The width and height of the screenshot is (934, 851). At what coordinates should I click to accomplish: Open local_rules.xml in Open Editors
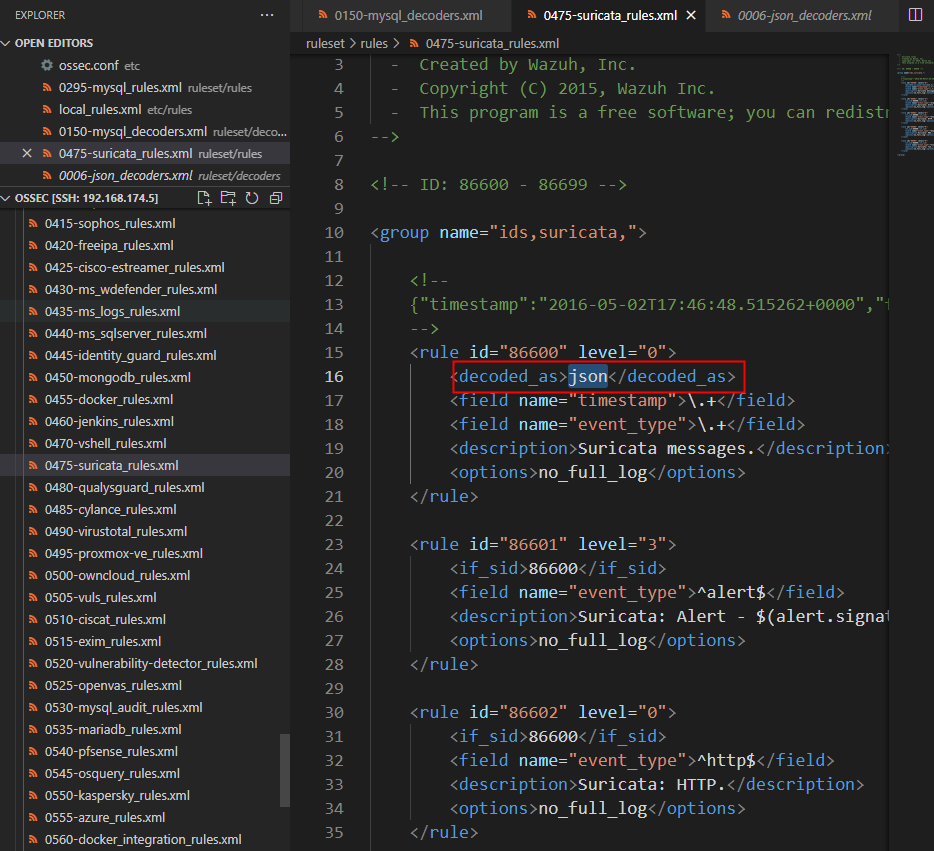[x=145, y=110]
